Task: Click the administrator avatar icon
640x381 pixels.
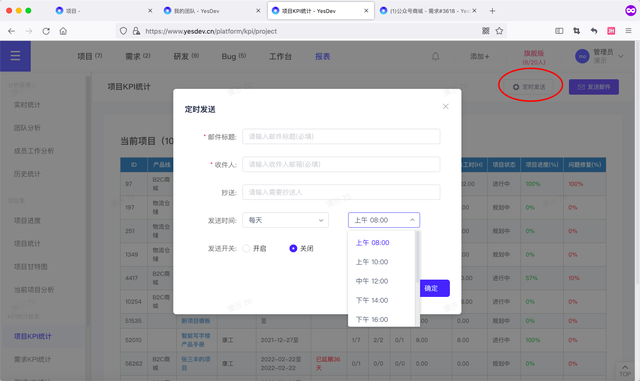Action: [x=582, y=56]
